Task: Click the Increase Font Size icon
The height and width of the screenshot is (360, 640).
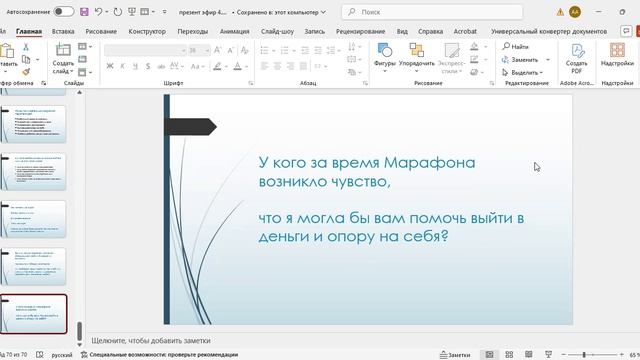Action: (x=218, y=50)
